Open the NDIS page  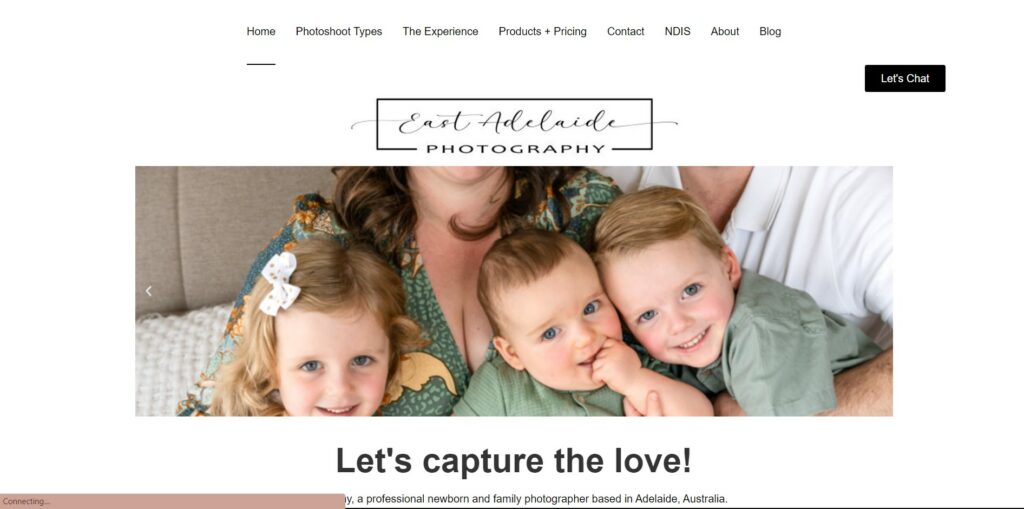tap(677, 31)
